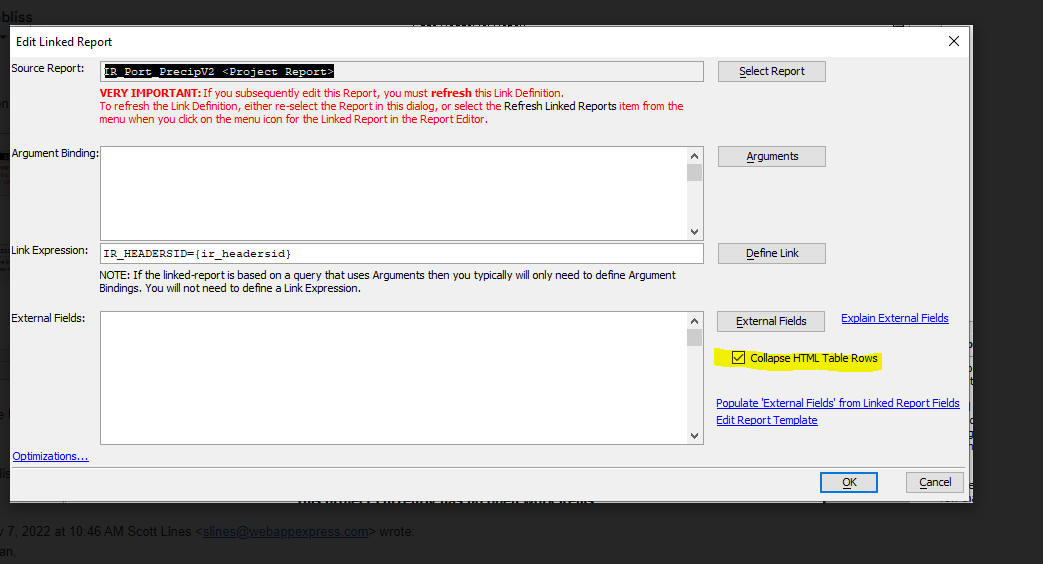Viewport: 1043px width, 564px height.
Task: Uncheck Collapse HTML Table Rows checkbox
Action: point(738,358)
